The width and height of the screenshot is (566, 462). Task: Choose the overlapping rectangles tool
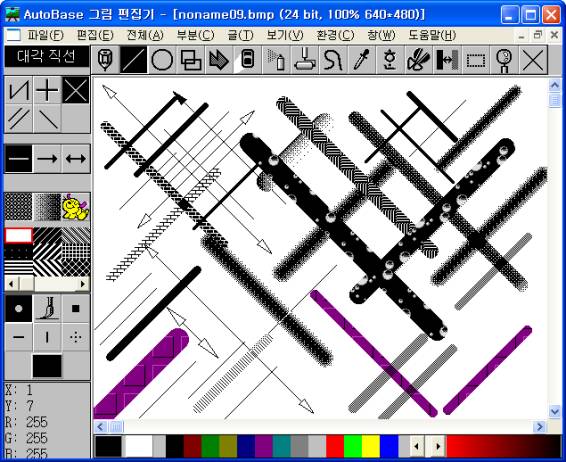191,60
